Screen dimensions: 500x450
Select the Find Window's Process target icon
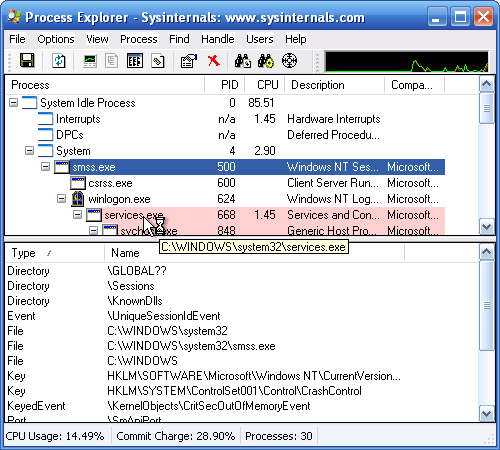click(289, 61)
